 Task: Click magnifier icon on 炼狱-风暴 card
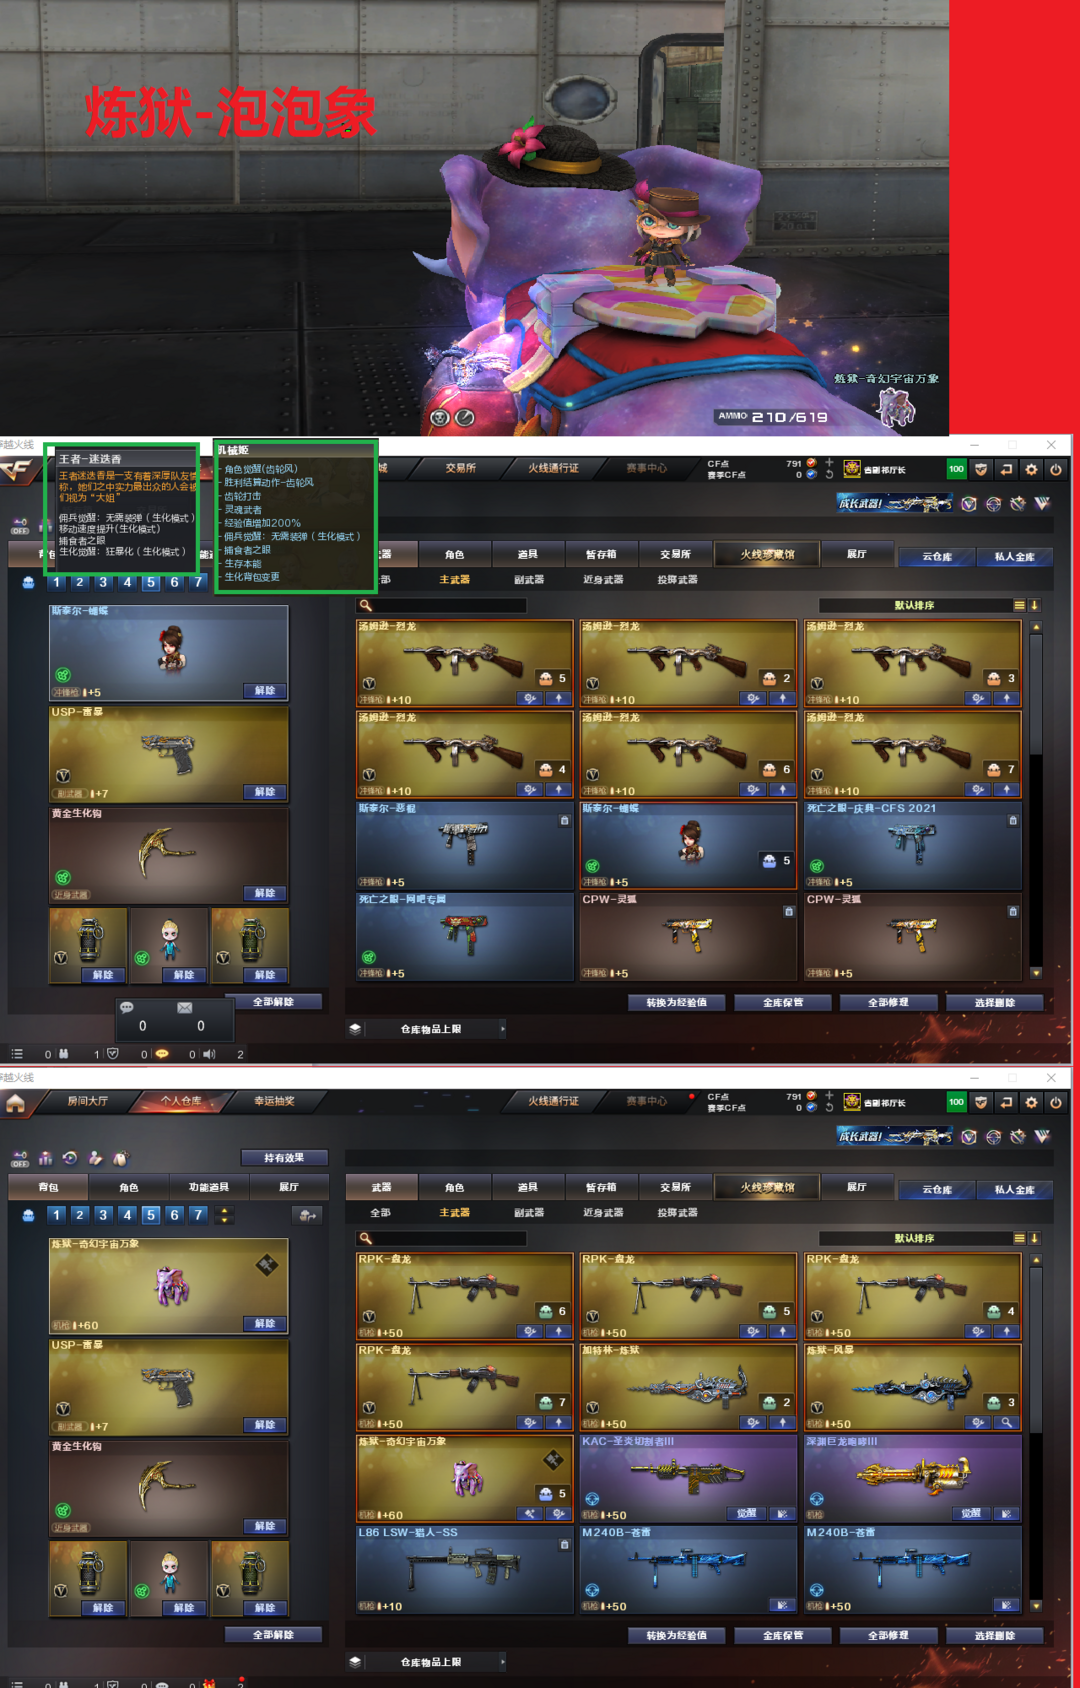[x=1007, y=1422]
